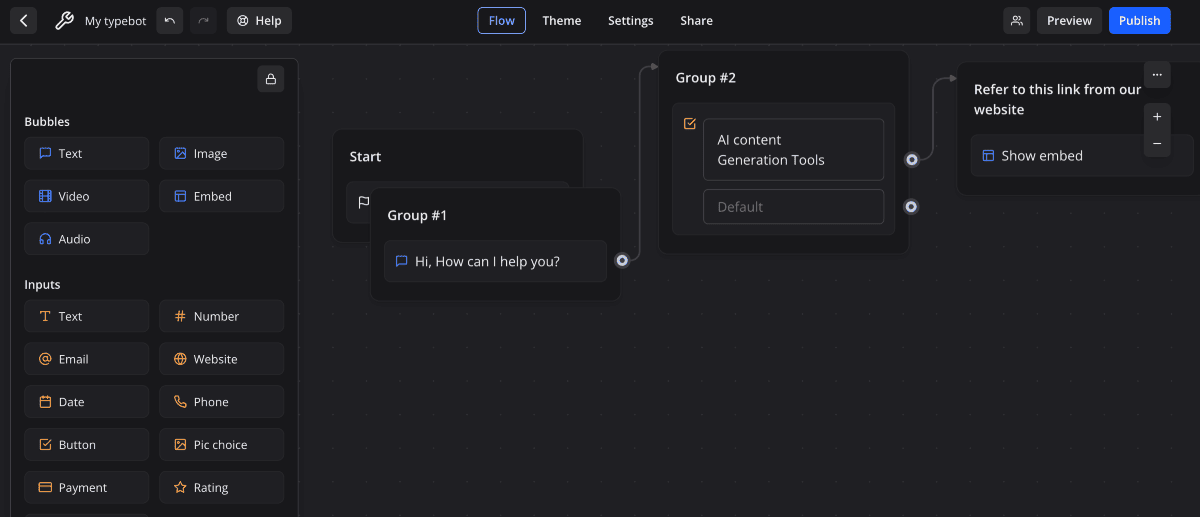Open the Settings tab

click(630, 21)
